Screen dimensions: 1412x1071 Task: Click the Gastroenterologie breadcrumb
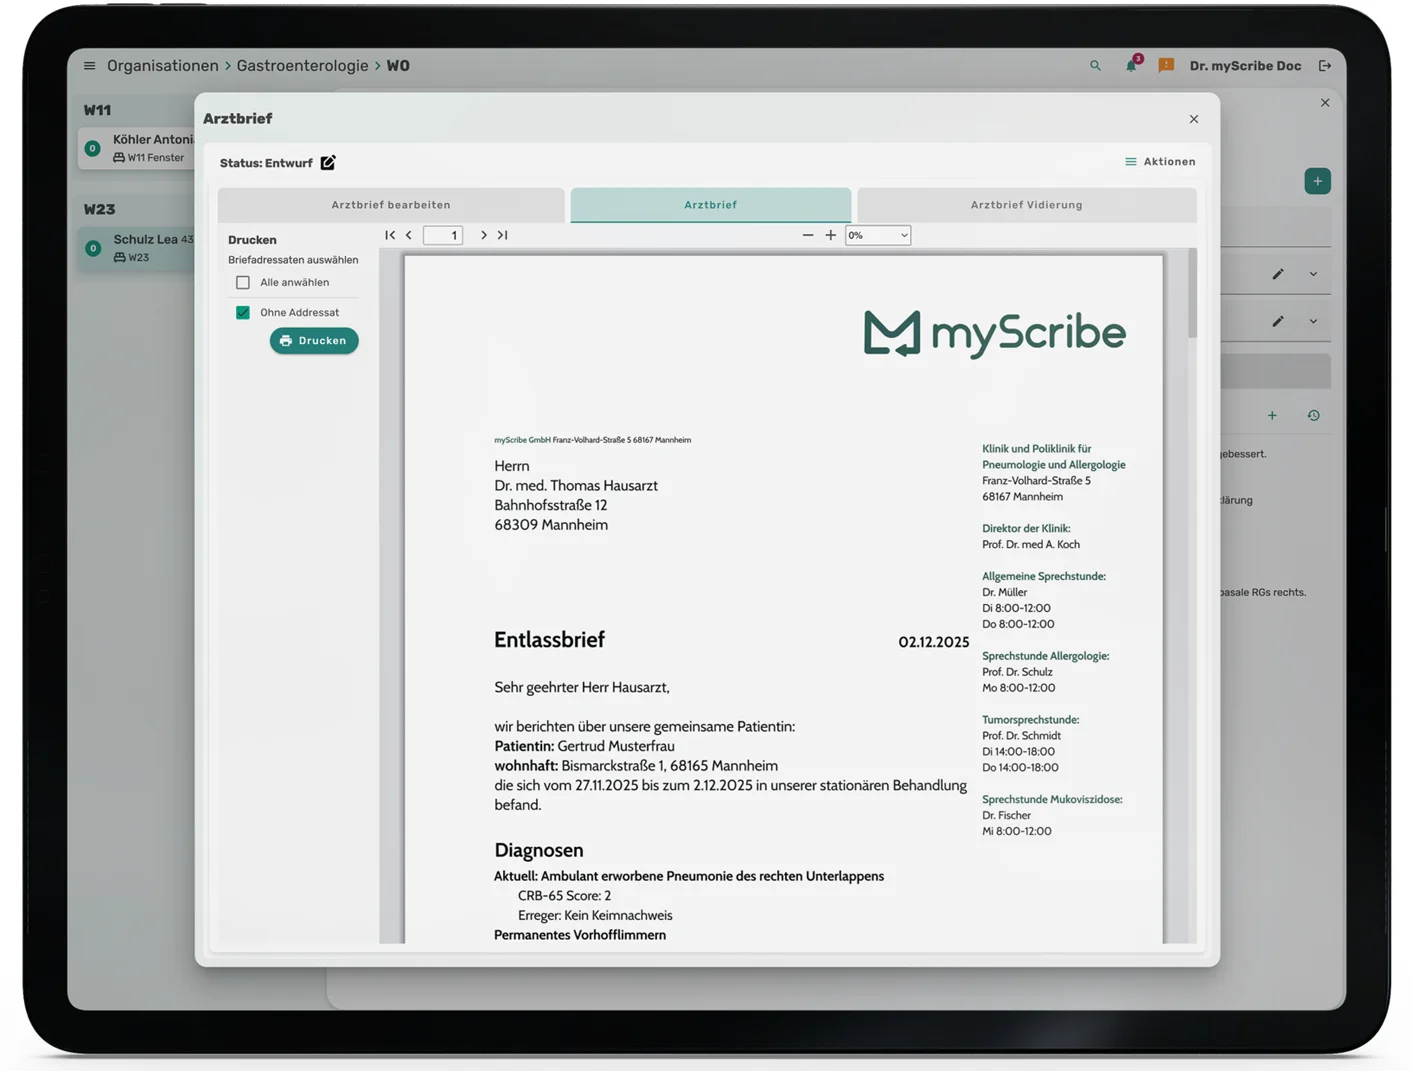[x=302, y=66]
